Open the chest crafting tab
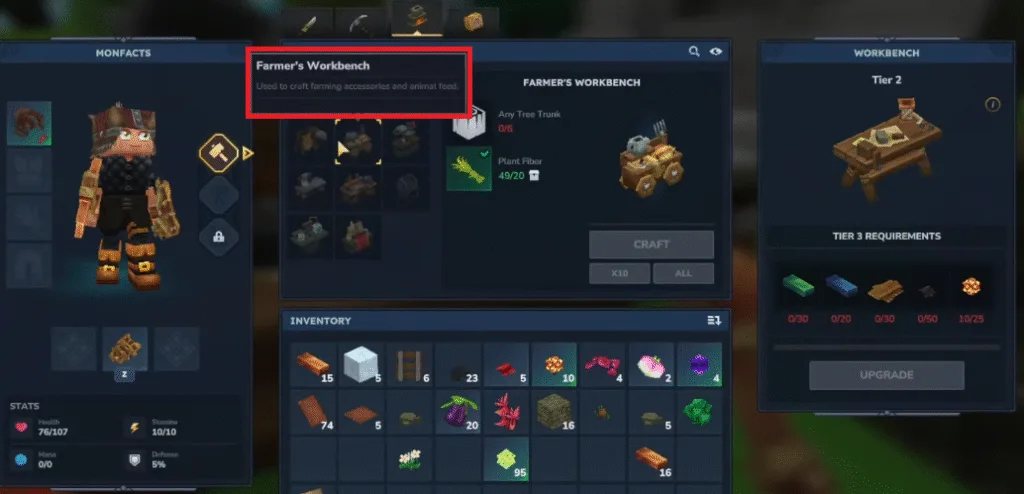The width and height of the screenshot is (1024, 494). pyautogui.click(x=473, y=22)
